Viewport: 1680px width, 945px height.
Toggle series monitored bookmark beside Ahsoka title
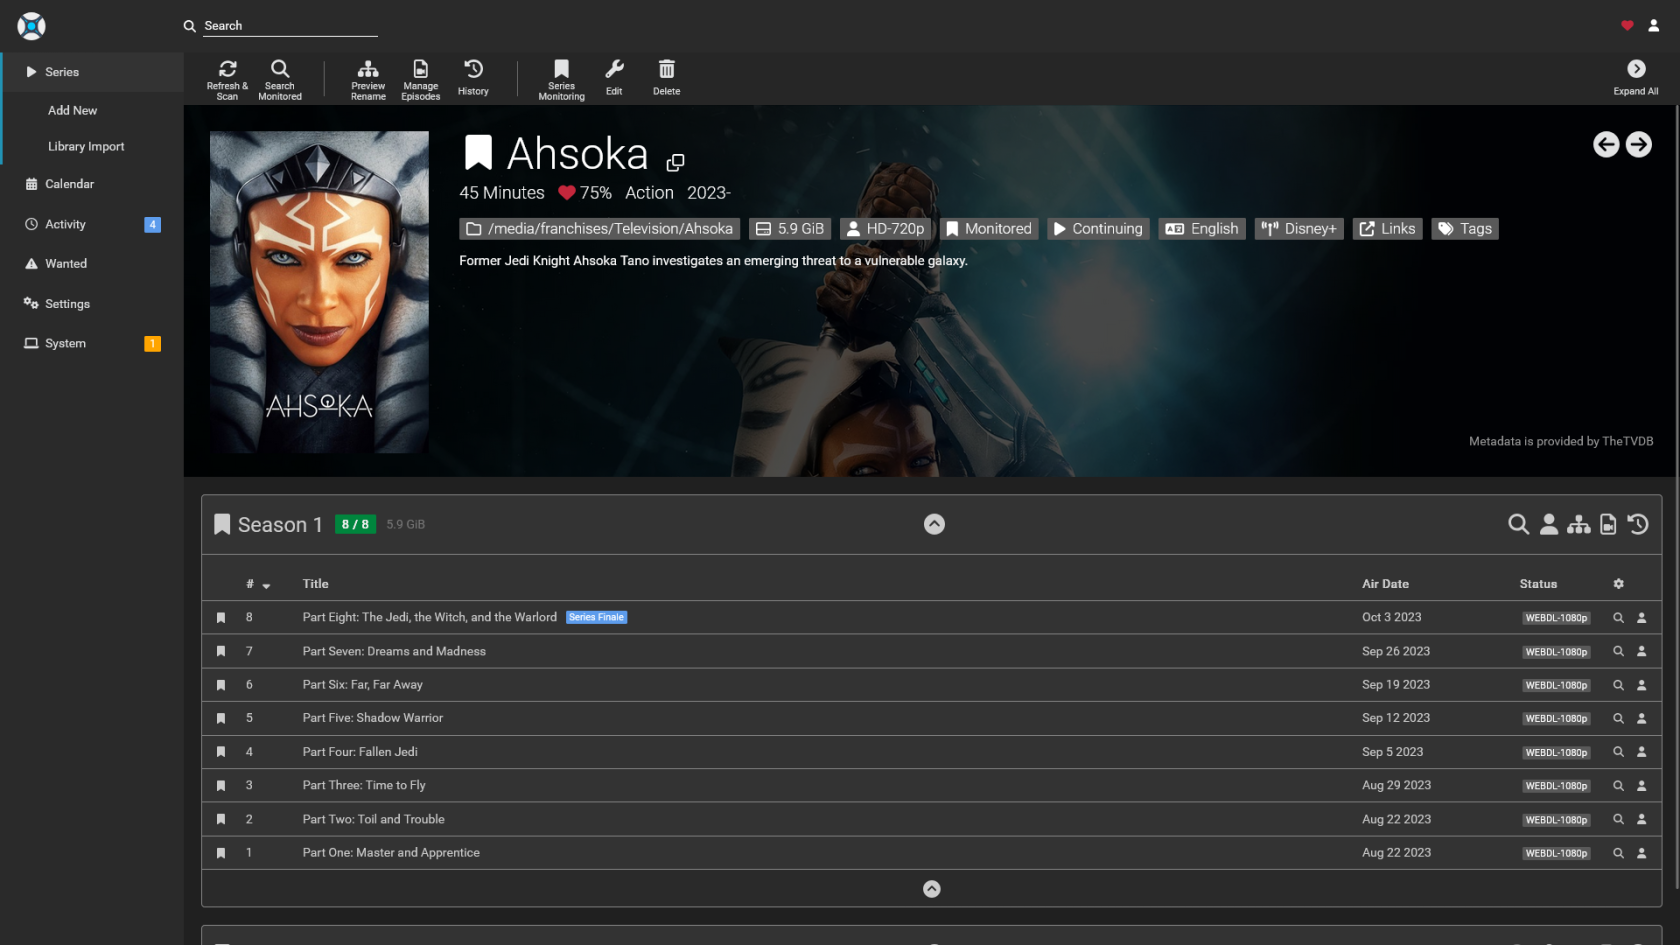(x=478, y=153)
